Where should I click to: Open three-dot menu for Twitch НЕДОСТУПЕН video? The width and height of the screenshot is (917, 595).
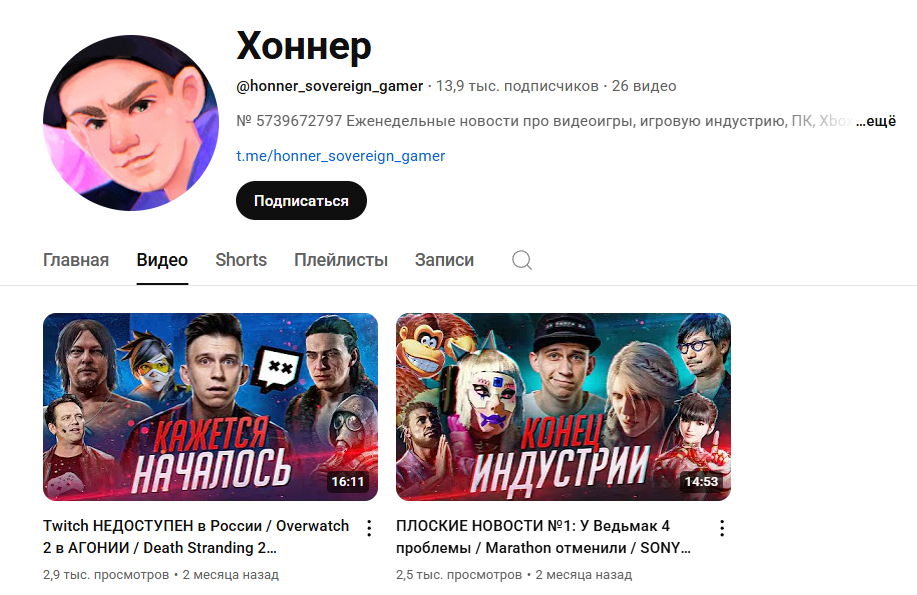369,528
